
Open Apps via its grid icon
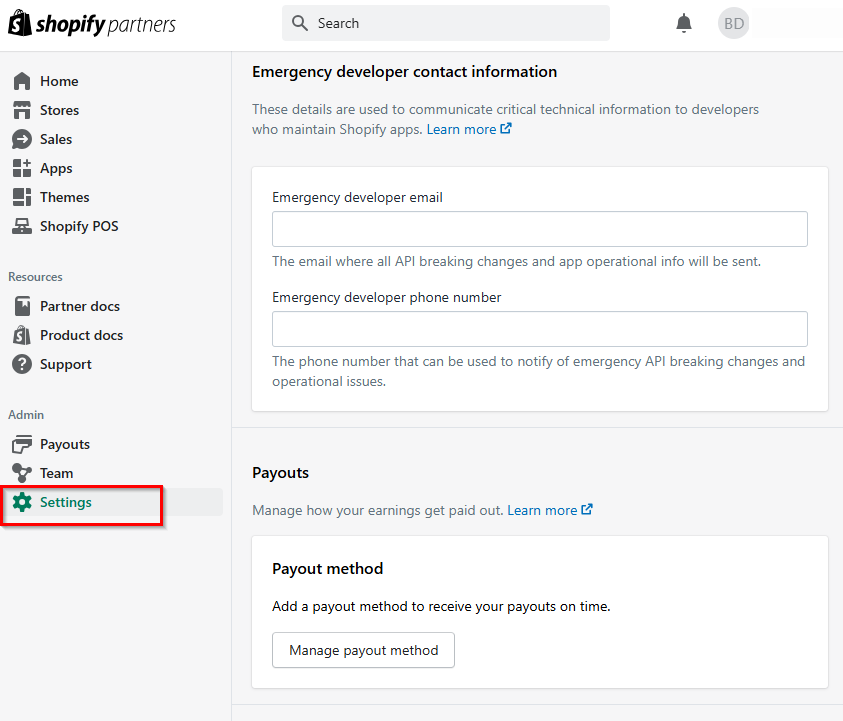(x=22, y=168)
